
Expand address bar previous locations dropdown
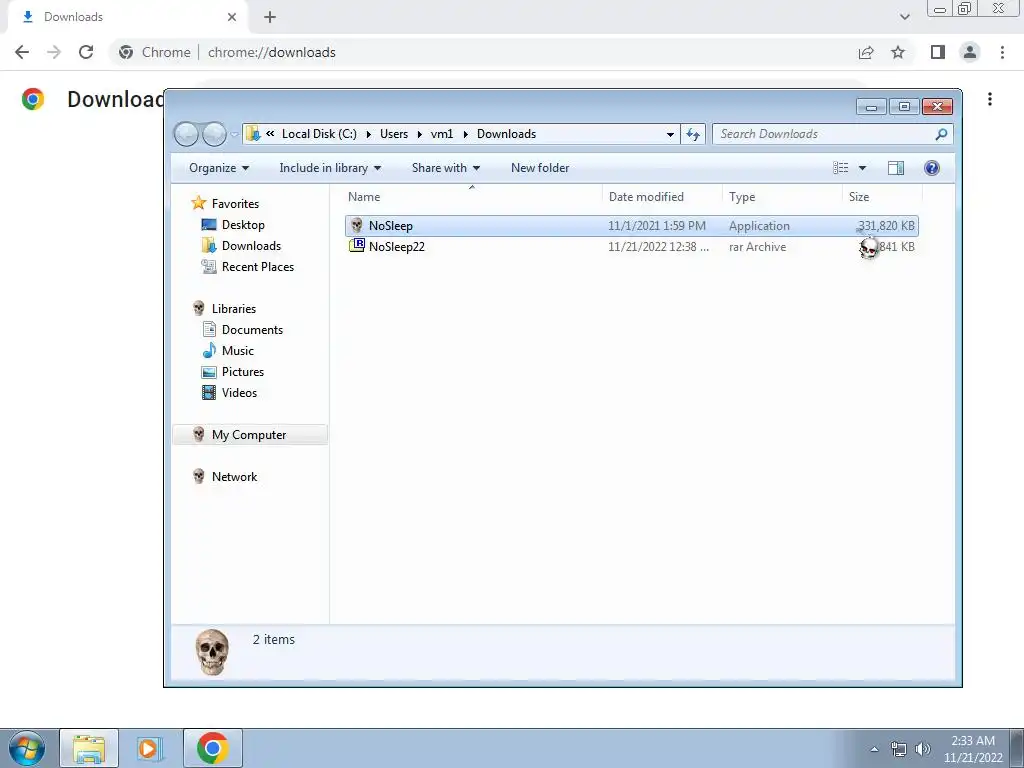[x=670, y=134]
